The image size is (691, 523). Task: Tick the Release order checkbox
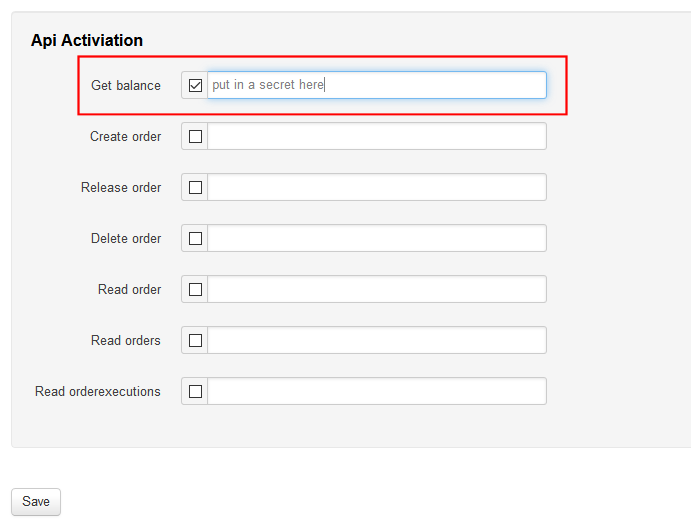(x=195, y=188)
